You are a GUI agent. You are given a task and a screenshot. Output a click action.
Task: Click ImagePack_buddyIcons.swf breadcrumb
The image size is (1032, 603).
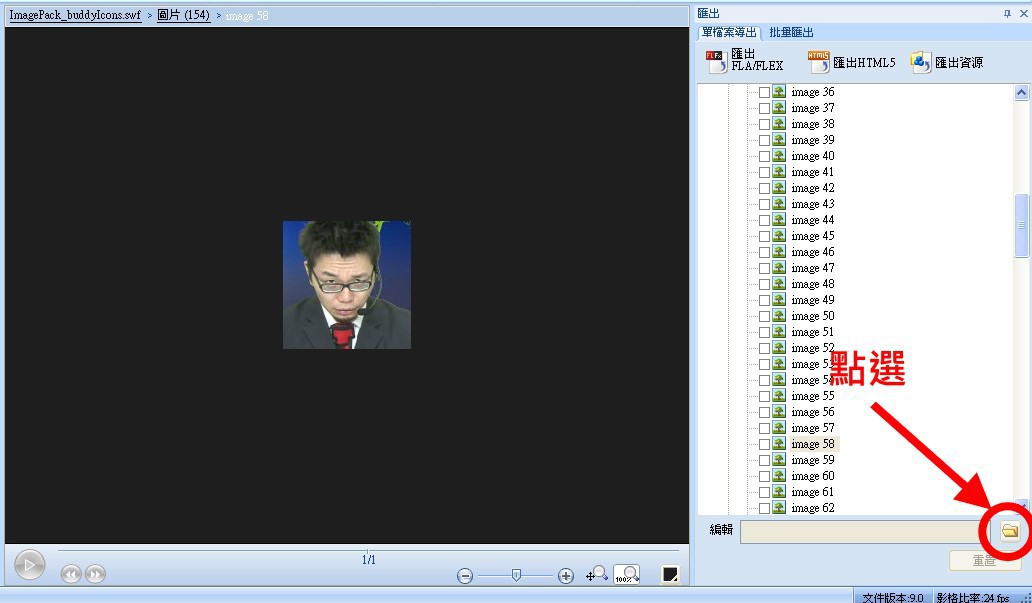[75, 16]
